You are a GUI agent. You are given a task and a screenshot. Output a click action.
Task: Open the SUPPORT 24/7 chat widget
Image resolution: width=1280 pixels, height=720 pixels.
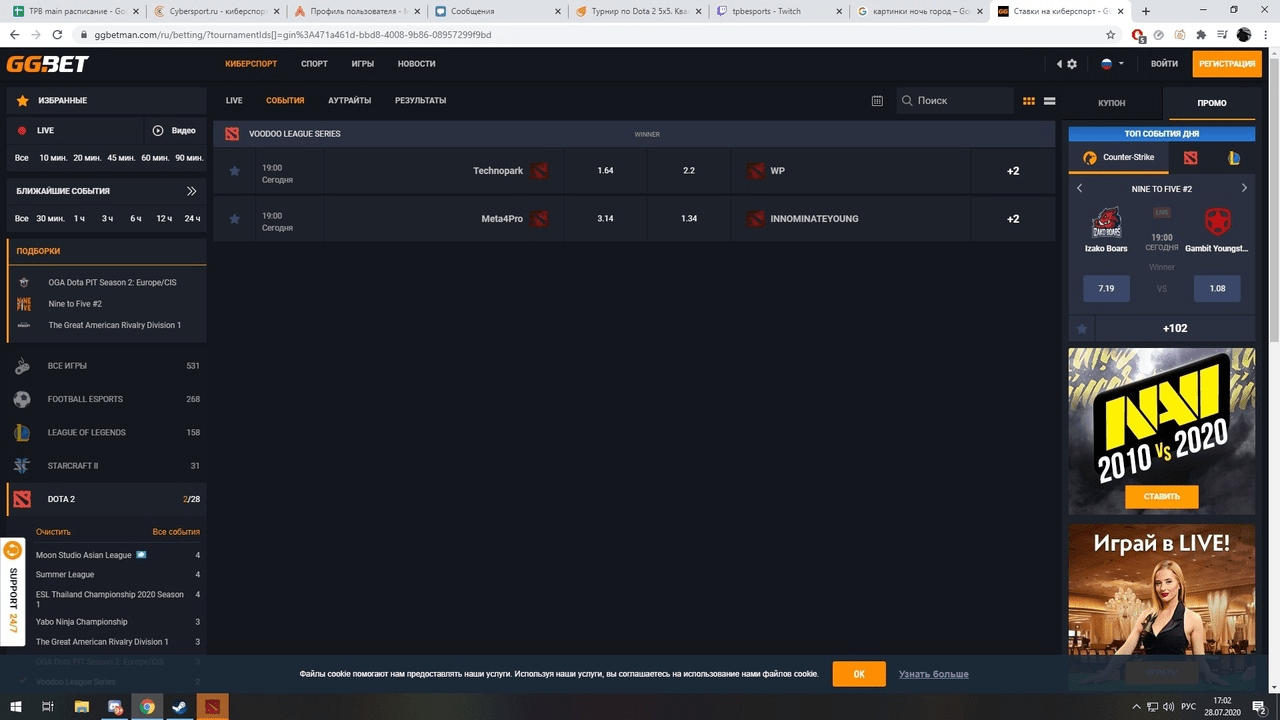(13, 592)
